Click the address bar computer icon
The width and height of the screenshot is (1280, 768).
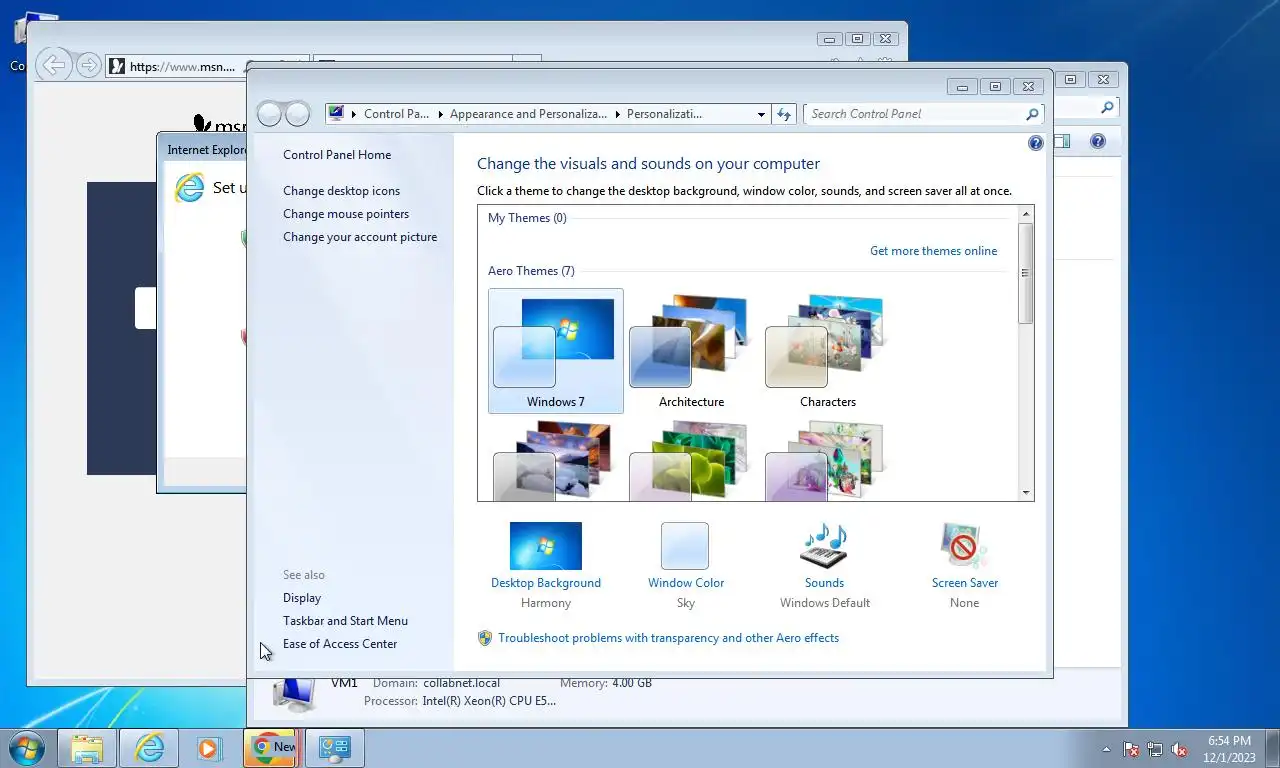pos(336,114)
